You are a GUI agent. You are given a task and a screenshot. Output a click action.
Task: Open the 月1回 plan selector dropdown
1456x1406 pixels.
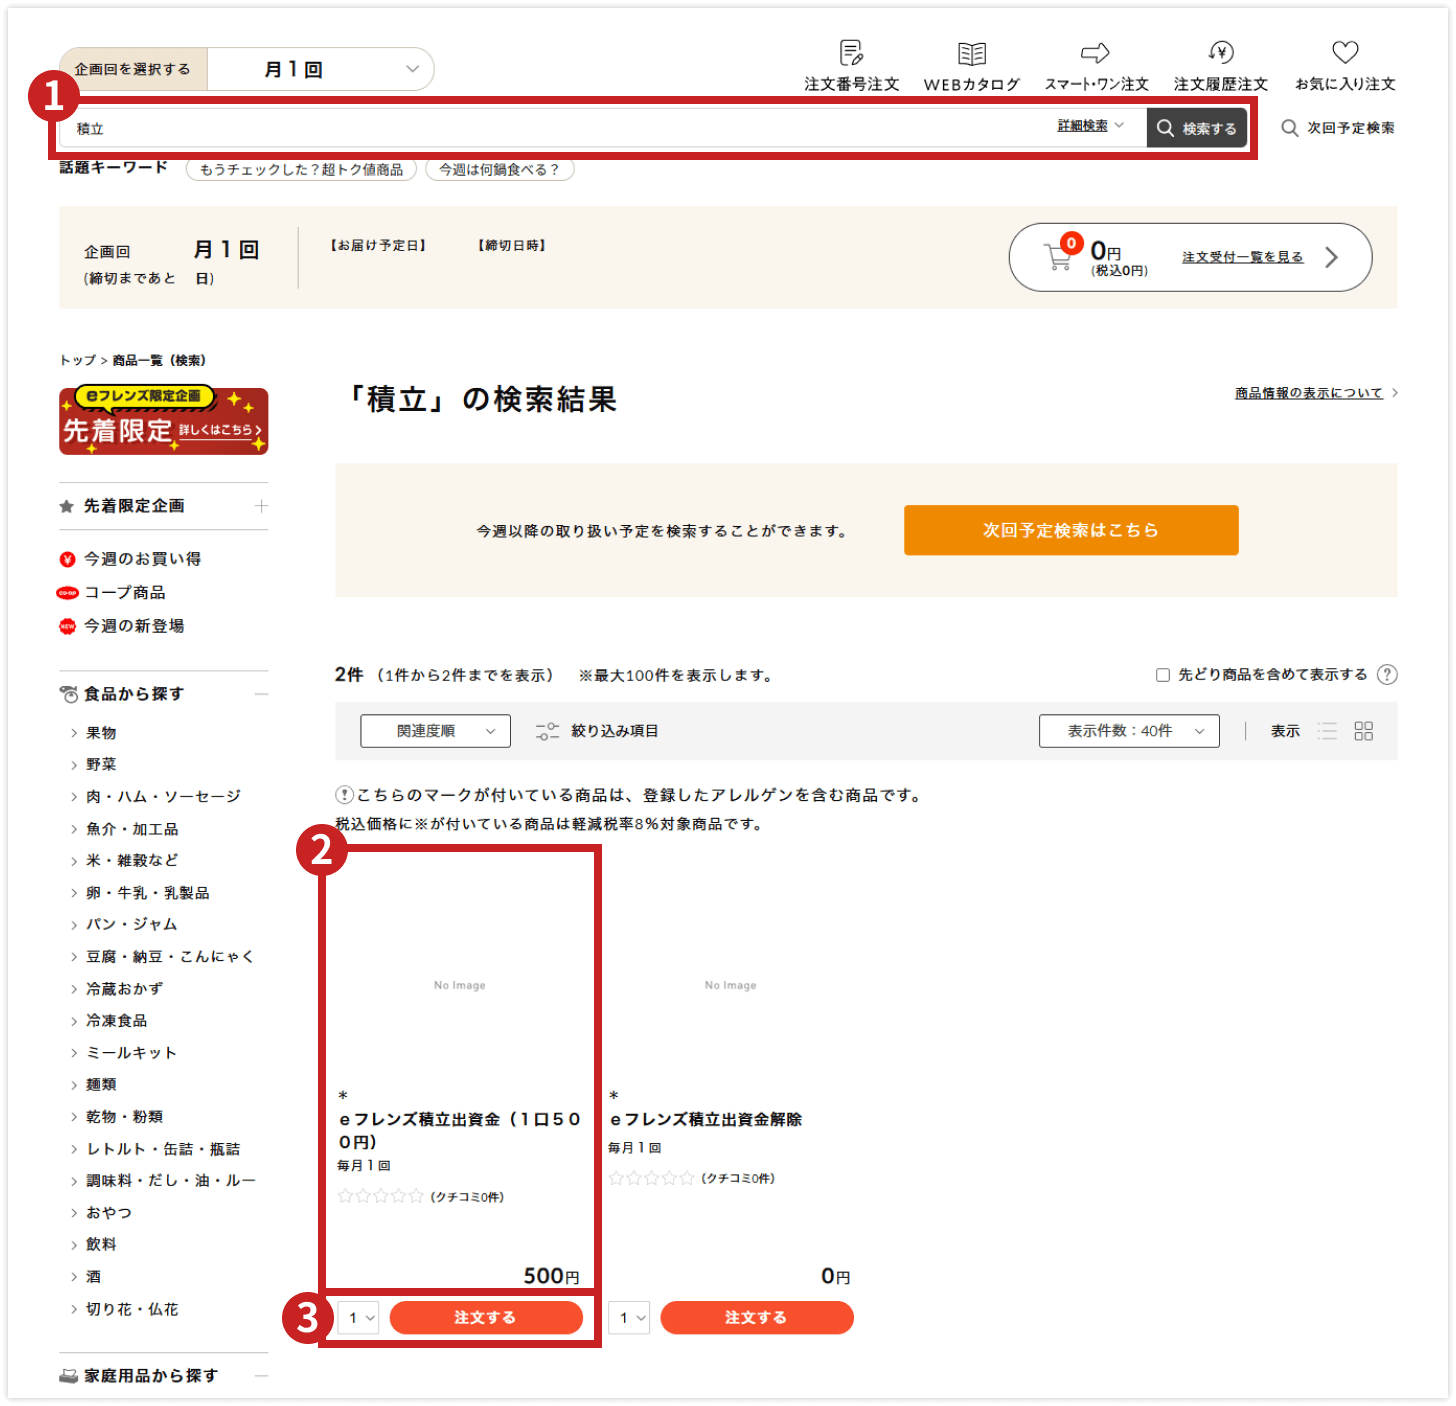(x=320, y=68)
